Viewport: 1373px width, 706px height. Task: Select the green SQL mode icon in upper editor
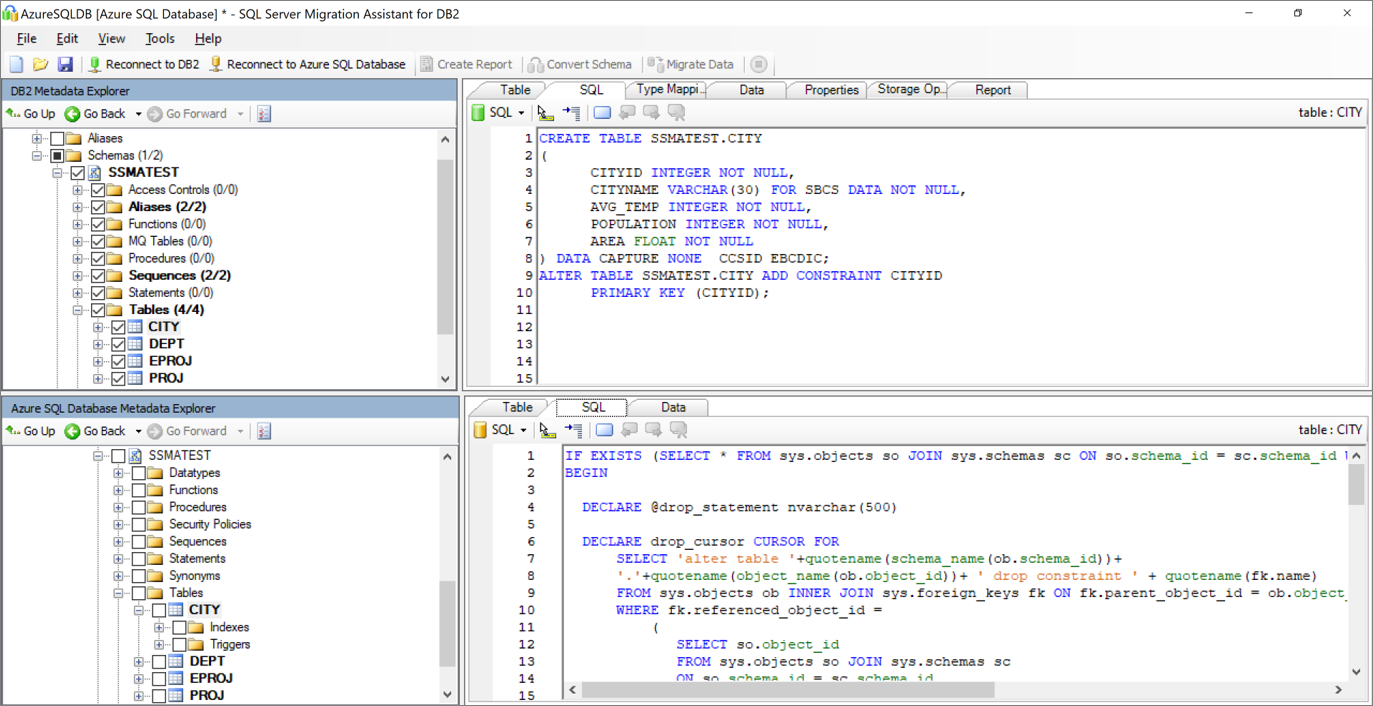click(478, 112)
